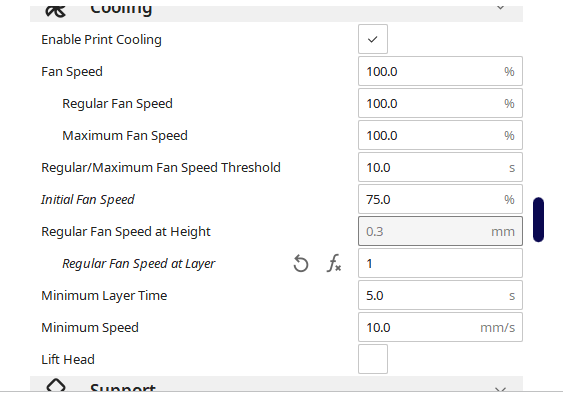Click the Cooling section header
The width and height of the screenshot is (563, 398).
(x=276, y=13)
